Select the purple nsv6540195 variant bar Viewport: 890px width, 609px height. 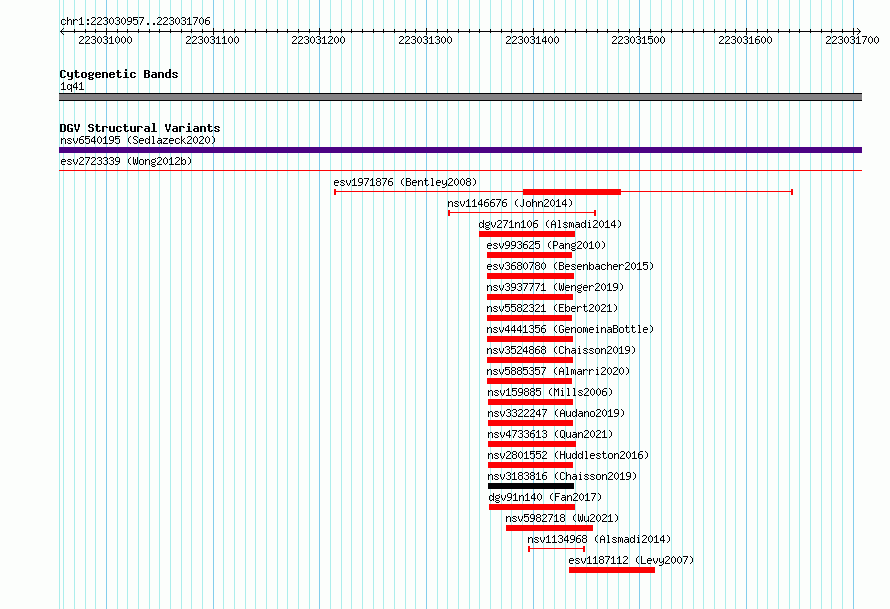tap(460, 150)
